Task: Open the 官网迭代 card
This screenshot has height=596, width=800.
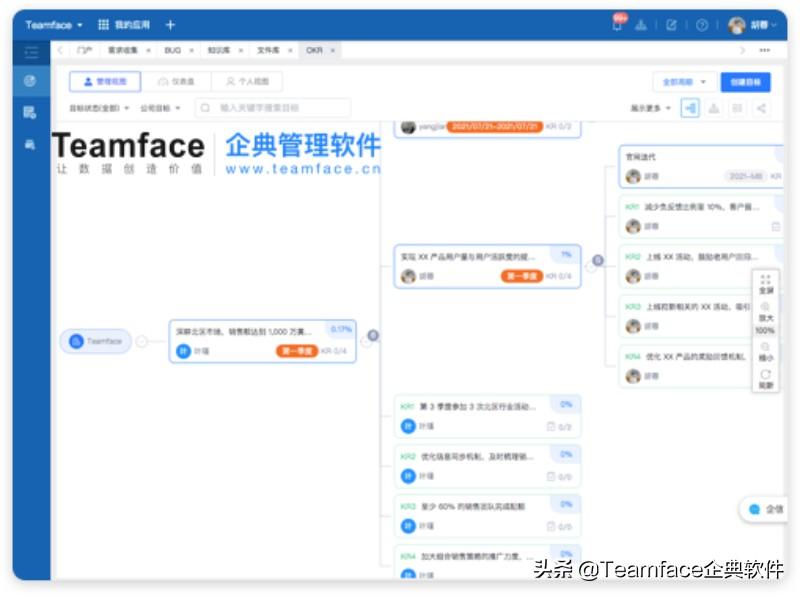Action: tap(701, 166)
